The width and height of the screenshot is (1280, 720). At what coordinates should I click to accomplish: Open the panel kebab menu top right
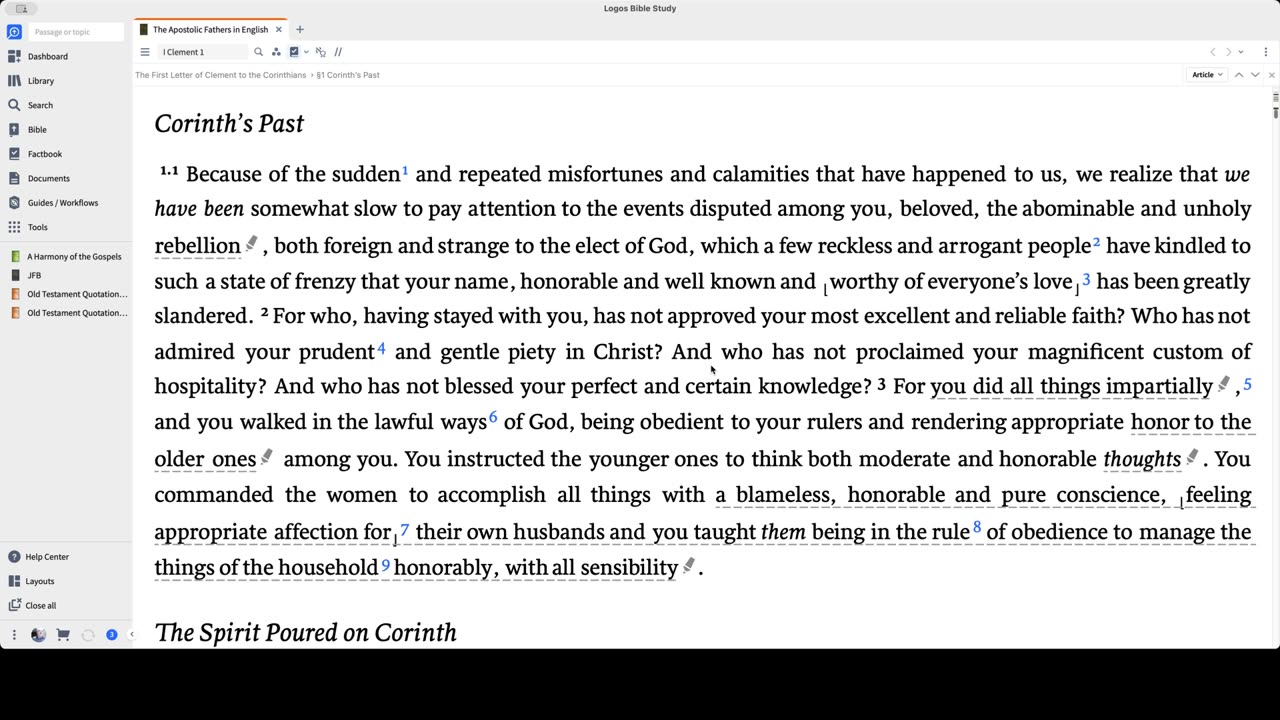coord(1266,52)
